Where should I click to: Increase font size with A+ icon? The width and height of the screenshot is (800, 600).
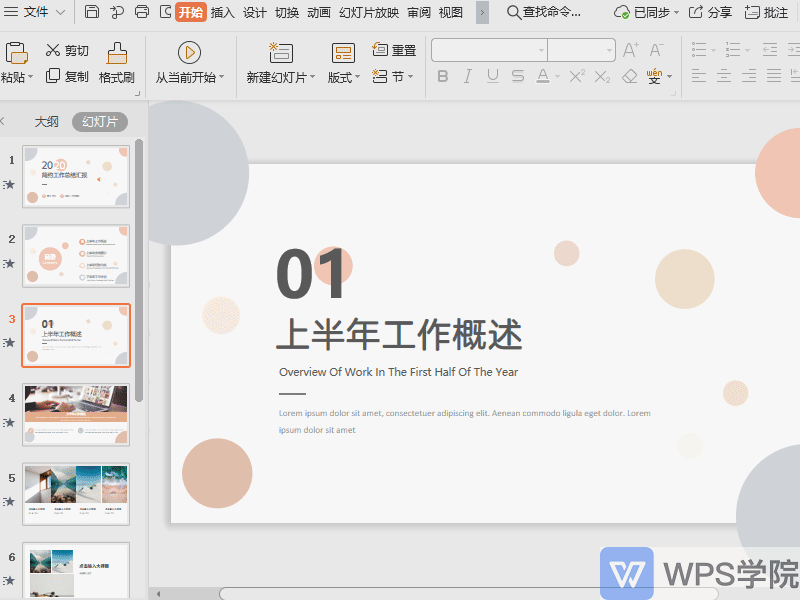pos(632,48)
